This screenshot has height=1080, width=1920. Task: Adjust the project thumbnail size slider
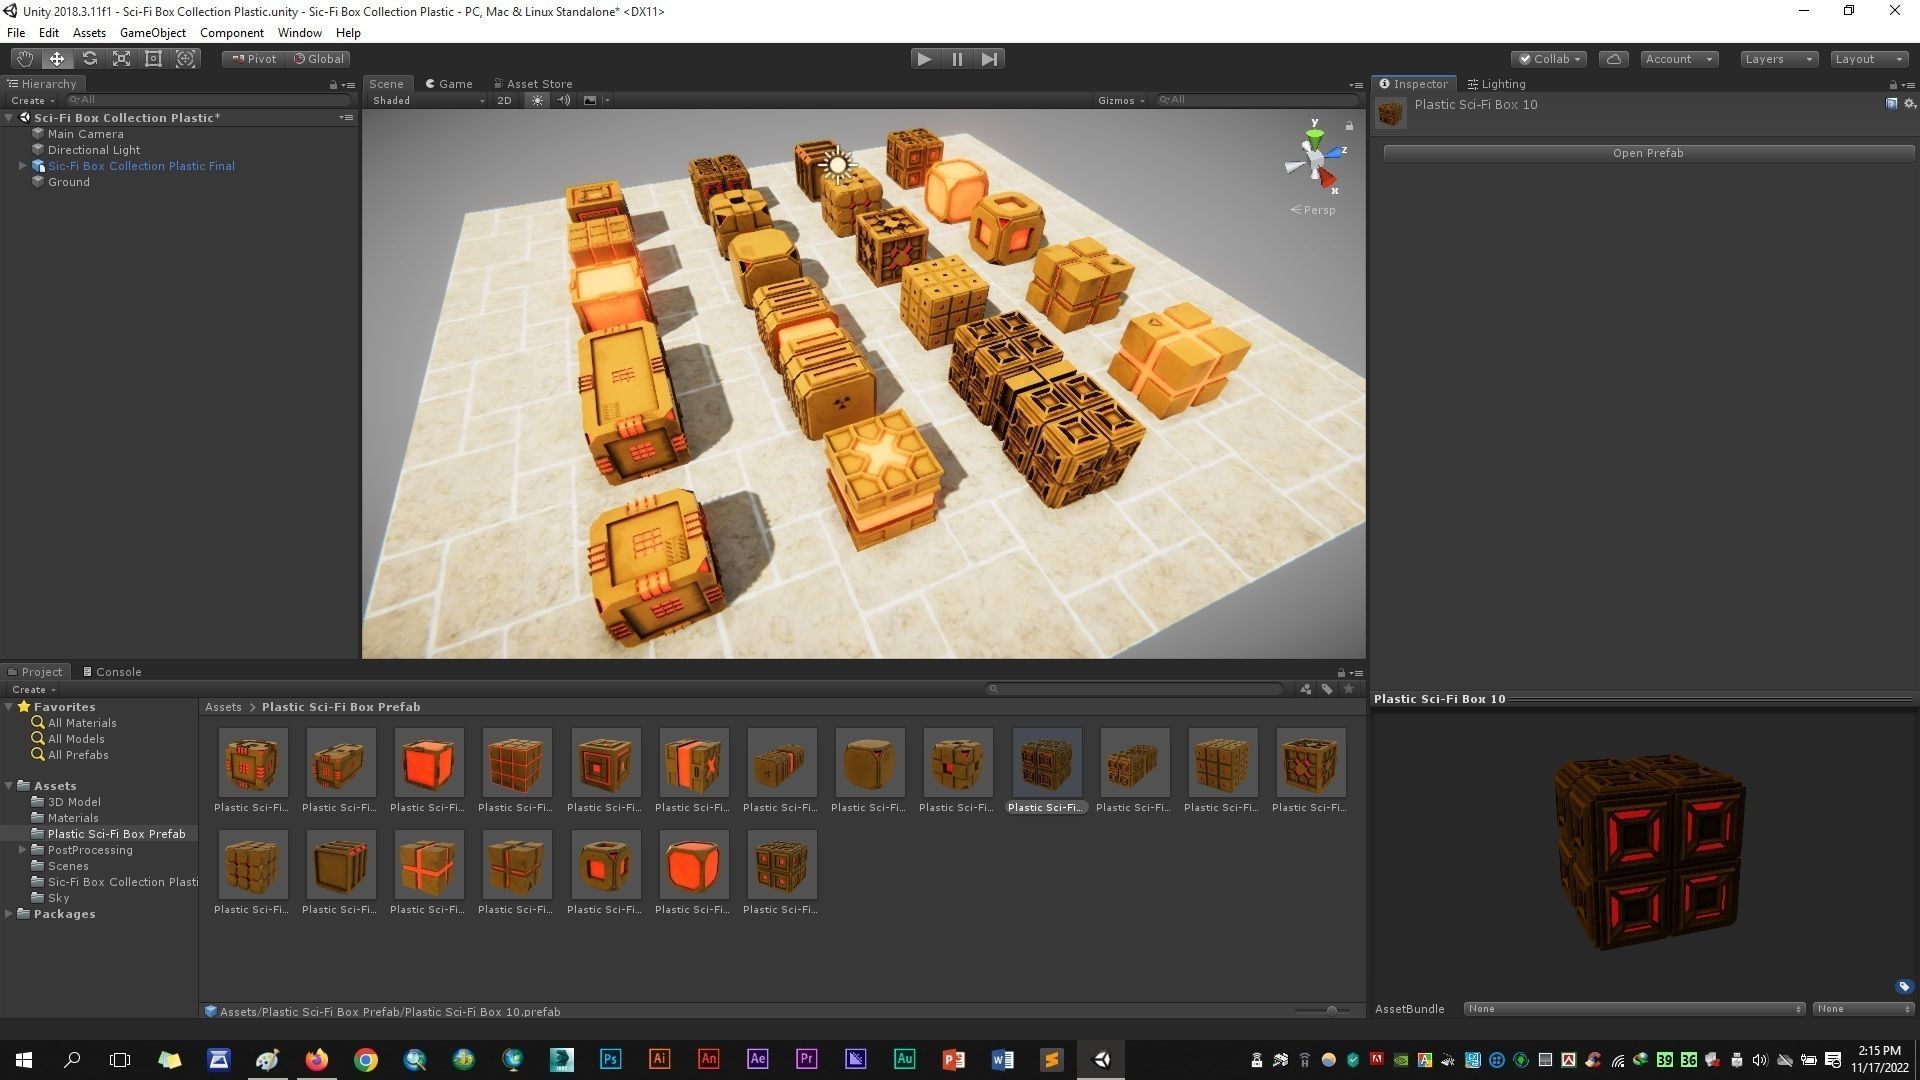(1330, 1010)
